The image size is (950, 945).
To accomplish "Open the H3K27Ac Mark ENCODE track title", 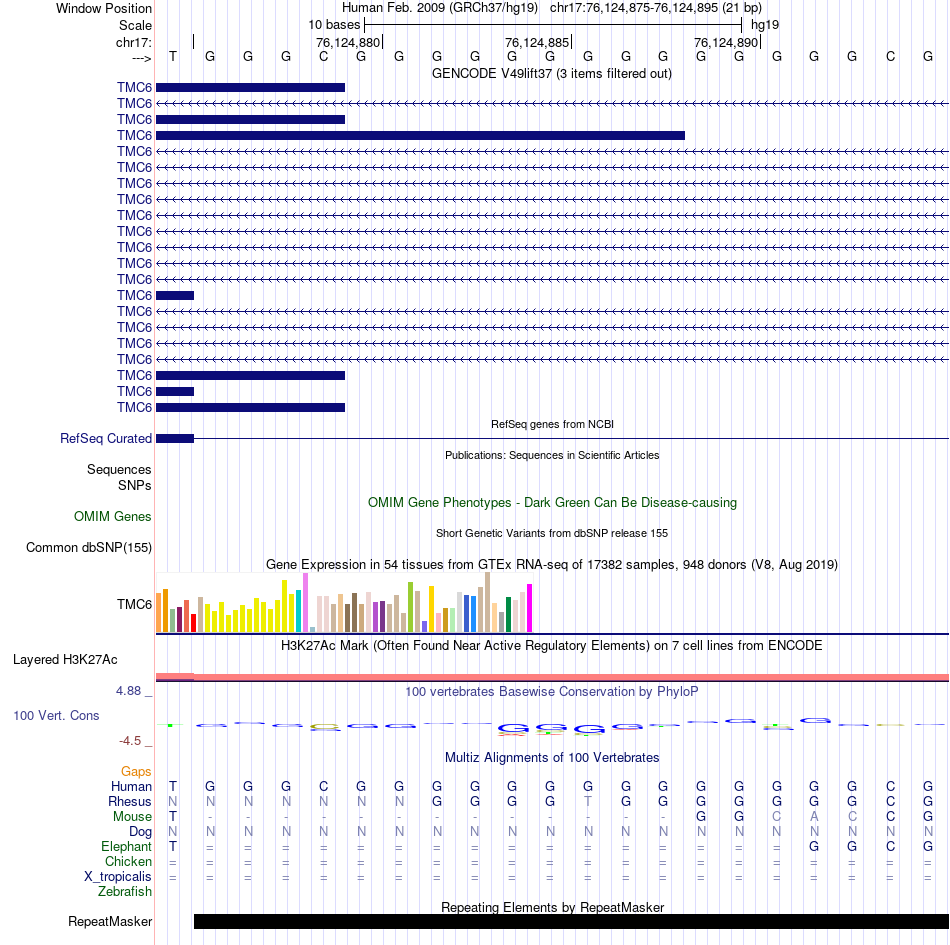I will point(551,646).
